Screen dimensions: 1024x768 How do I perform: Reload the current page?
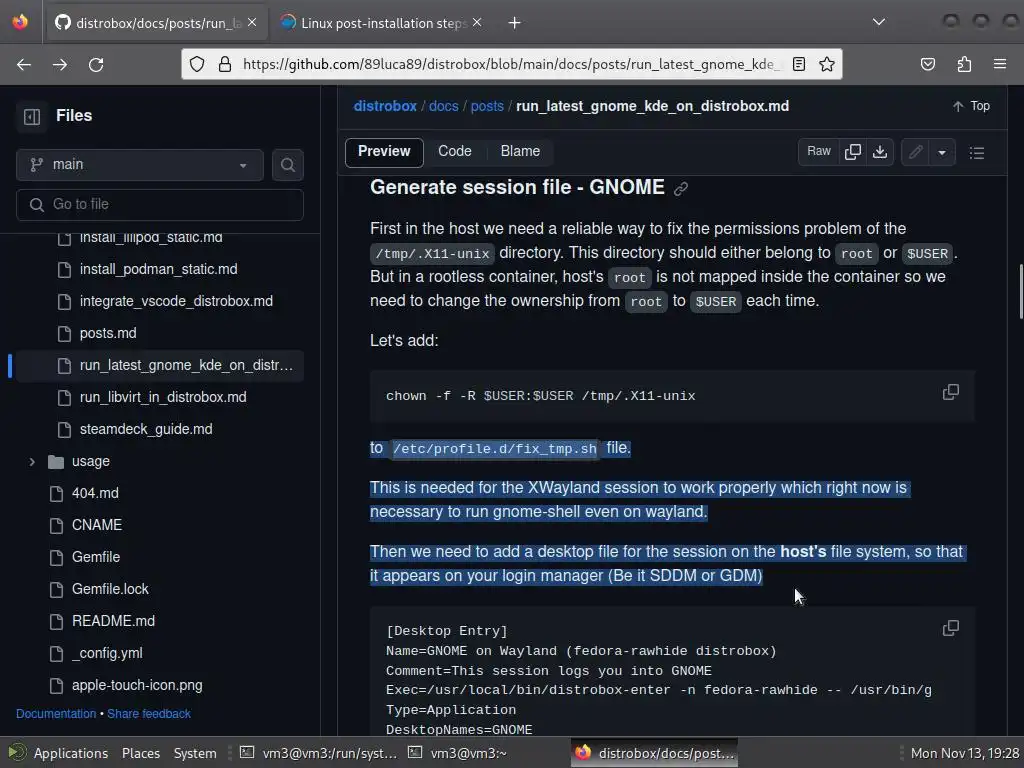click(x=96, y=64)
